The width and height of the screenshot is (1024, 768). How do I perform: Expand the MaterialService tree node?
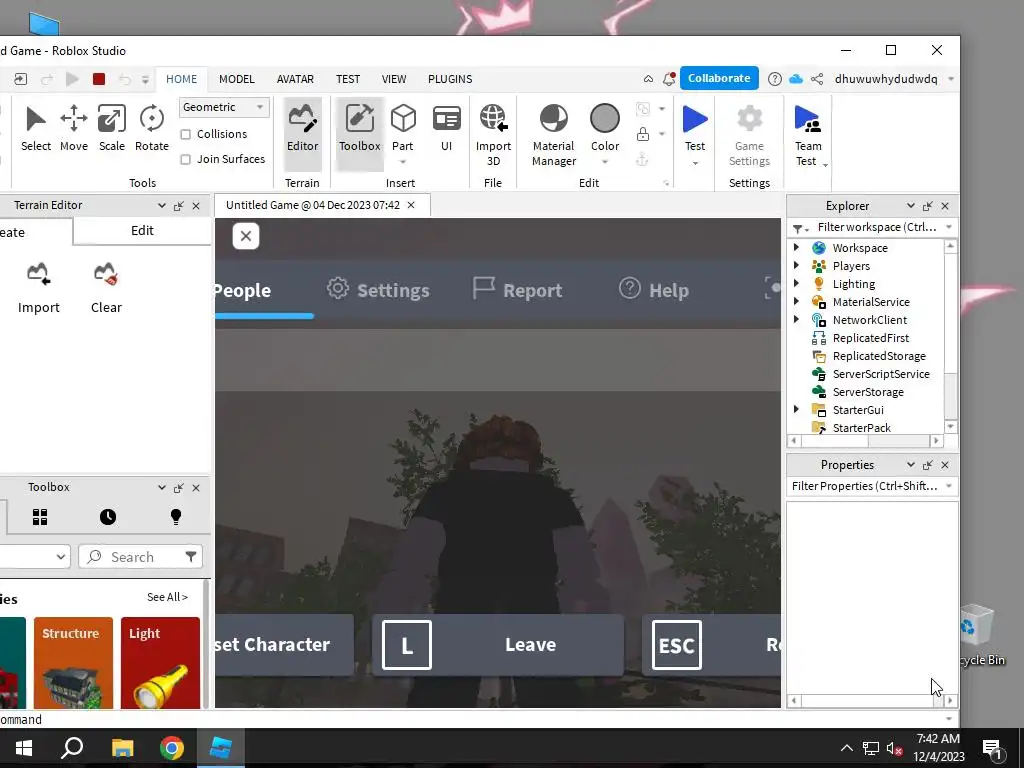click(796, 301)
